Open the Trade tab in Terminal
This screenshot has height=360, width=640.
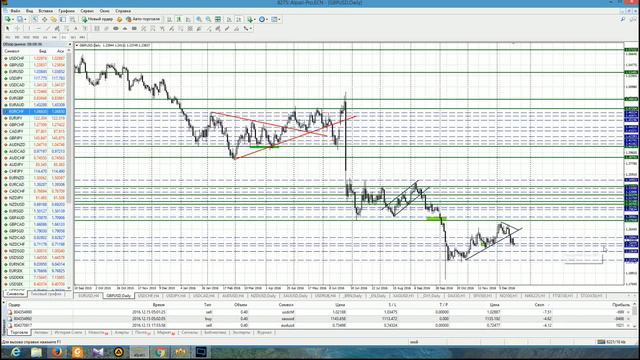click(19, 333)
